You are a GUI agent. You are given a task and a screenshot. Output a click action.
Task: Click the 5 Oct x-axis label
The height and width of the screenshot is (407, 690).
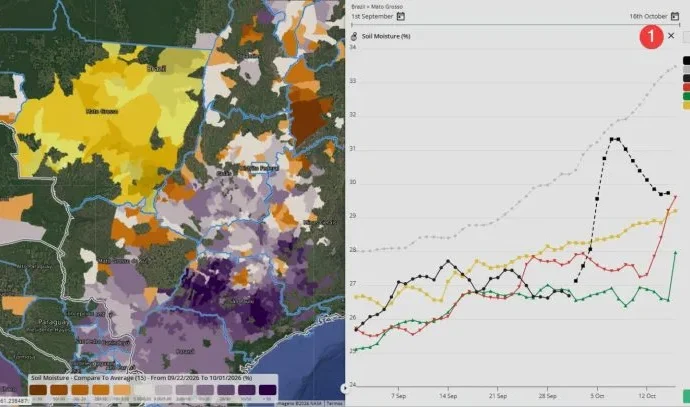tap(597, 396)
